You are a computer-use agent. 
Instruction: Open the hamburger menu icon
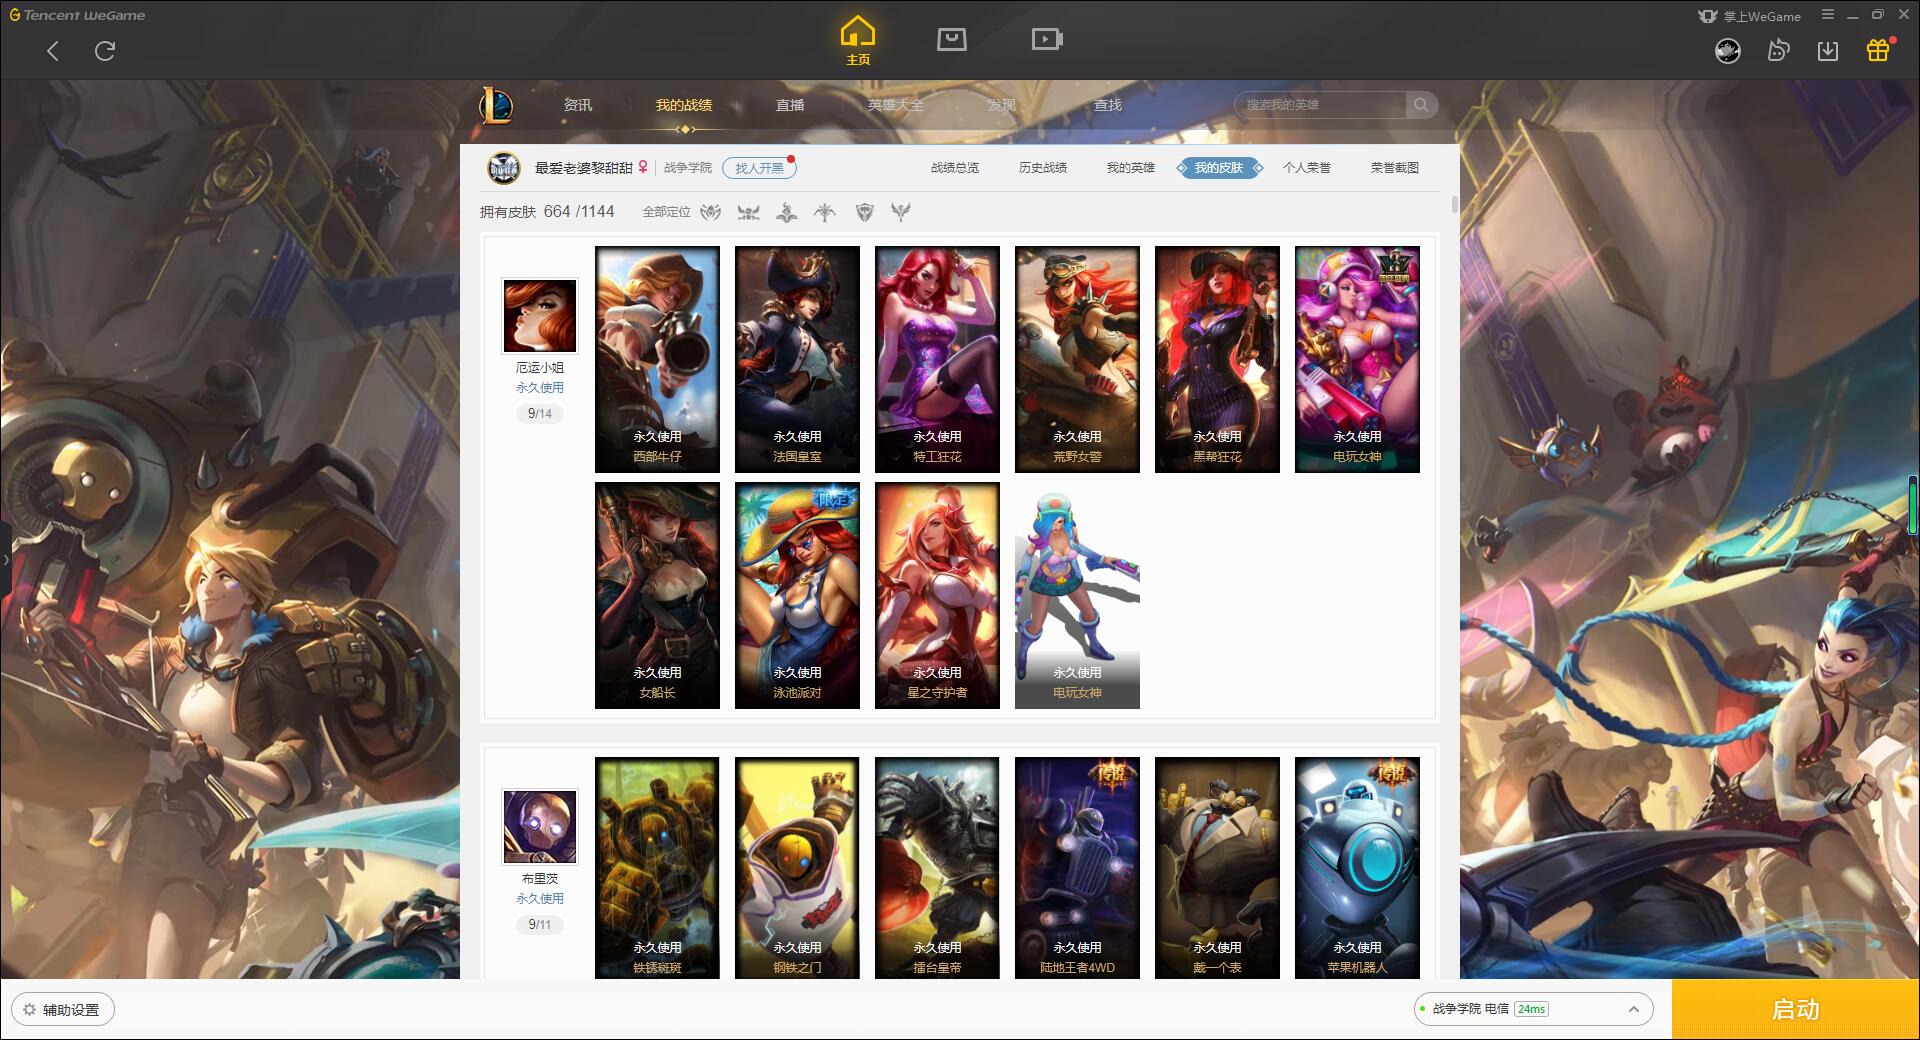point(1828,15)
